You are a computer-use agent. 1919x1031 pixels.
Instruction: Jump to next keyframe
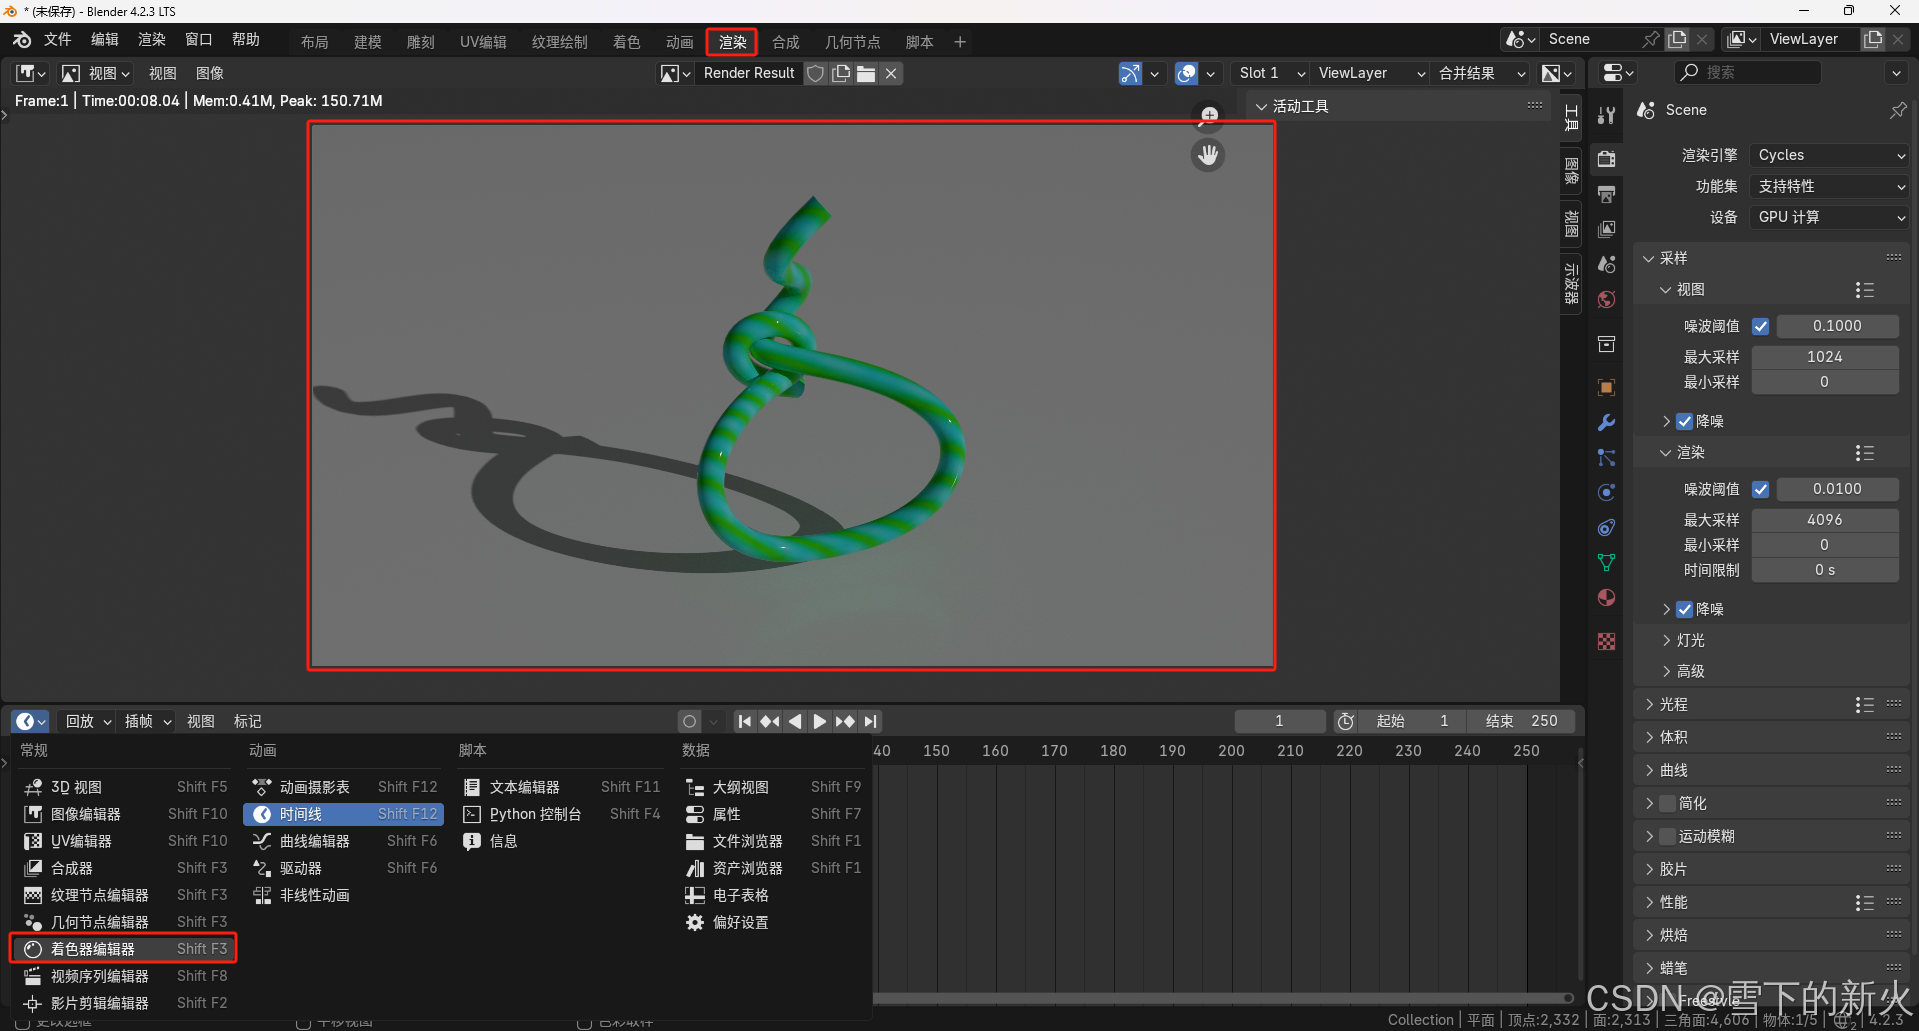pyautogui.click(x=845, y=721)
